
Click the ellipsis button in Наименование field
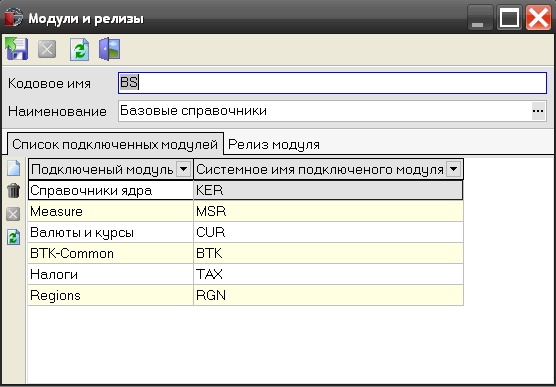coord(538,111)
